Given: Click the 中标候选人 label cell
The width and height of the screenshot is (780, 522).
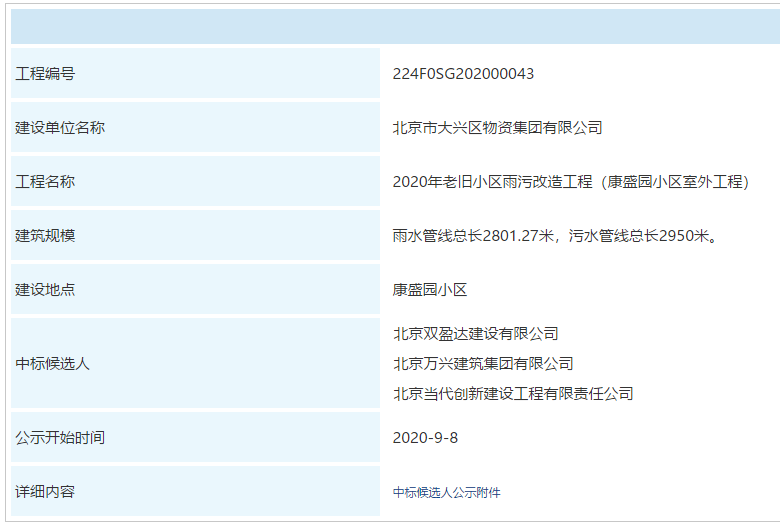Looking at the screenshot, I should (x=195, y=363).
